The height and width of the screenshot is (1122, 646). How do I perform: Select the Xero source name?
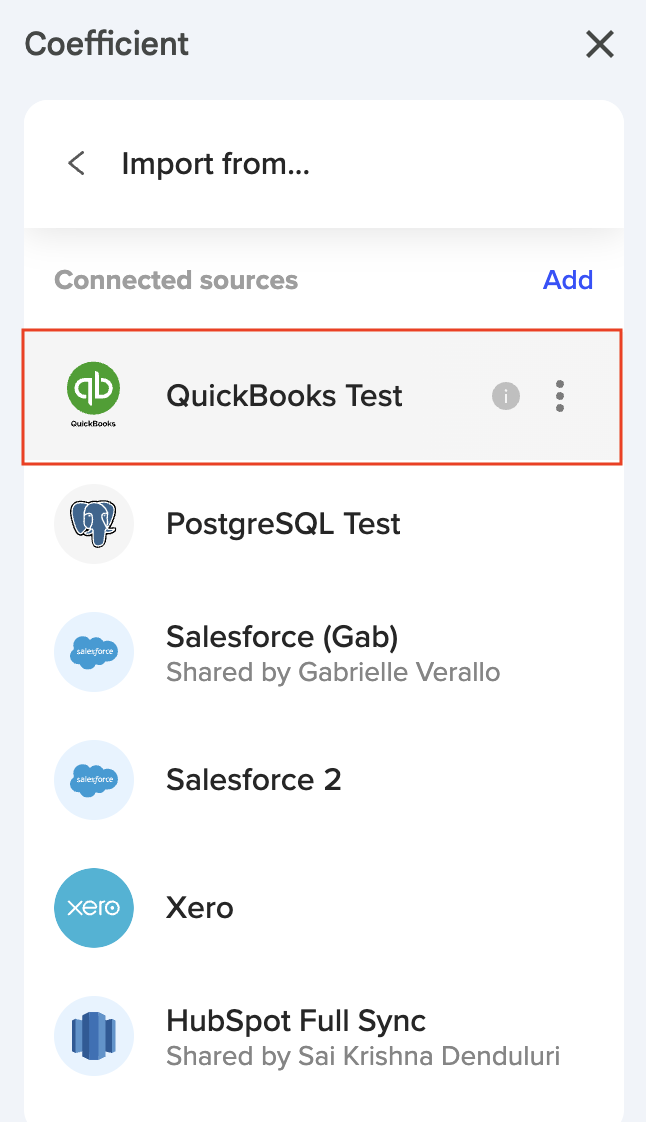(x=199, y=908)
